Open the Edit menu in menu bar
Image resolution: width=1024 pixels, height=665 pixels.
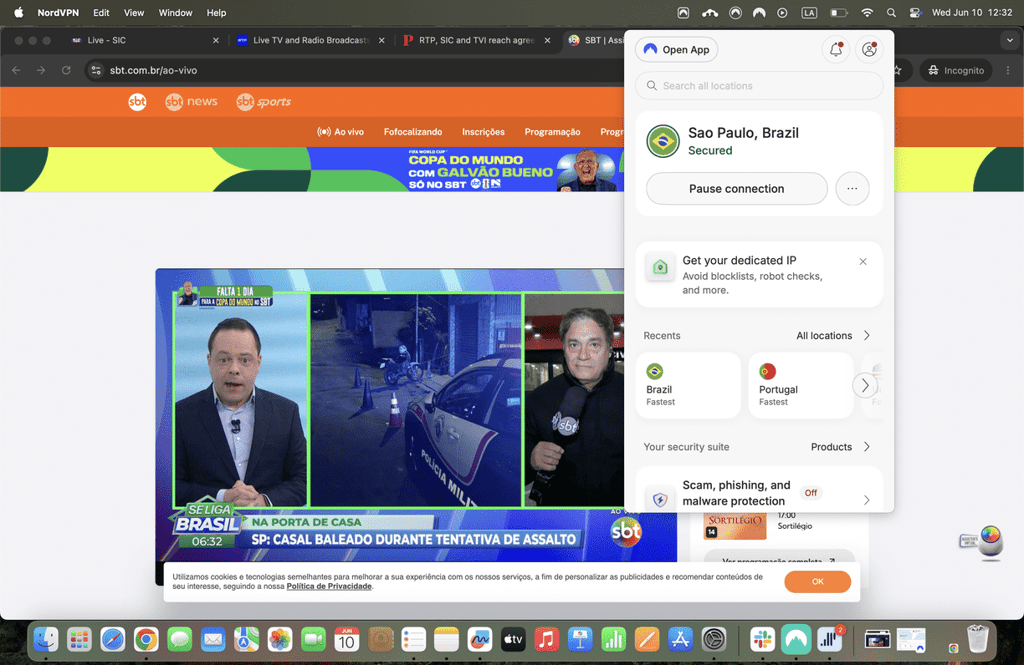(x=101, y=12)
